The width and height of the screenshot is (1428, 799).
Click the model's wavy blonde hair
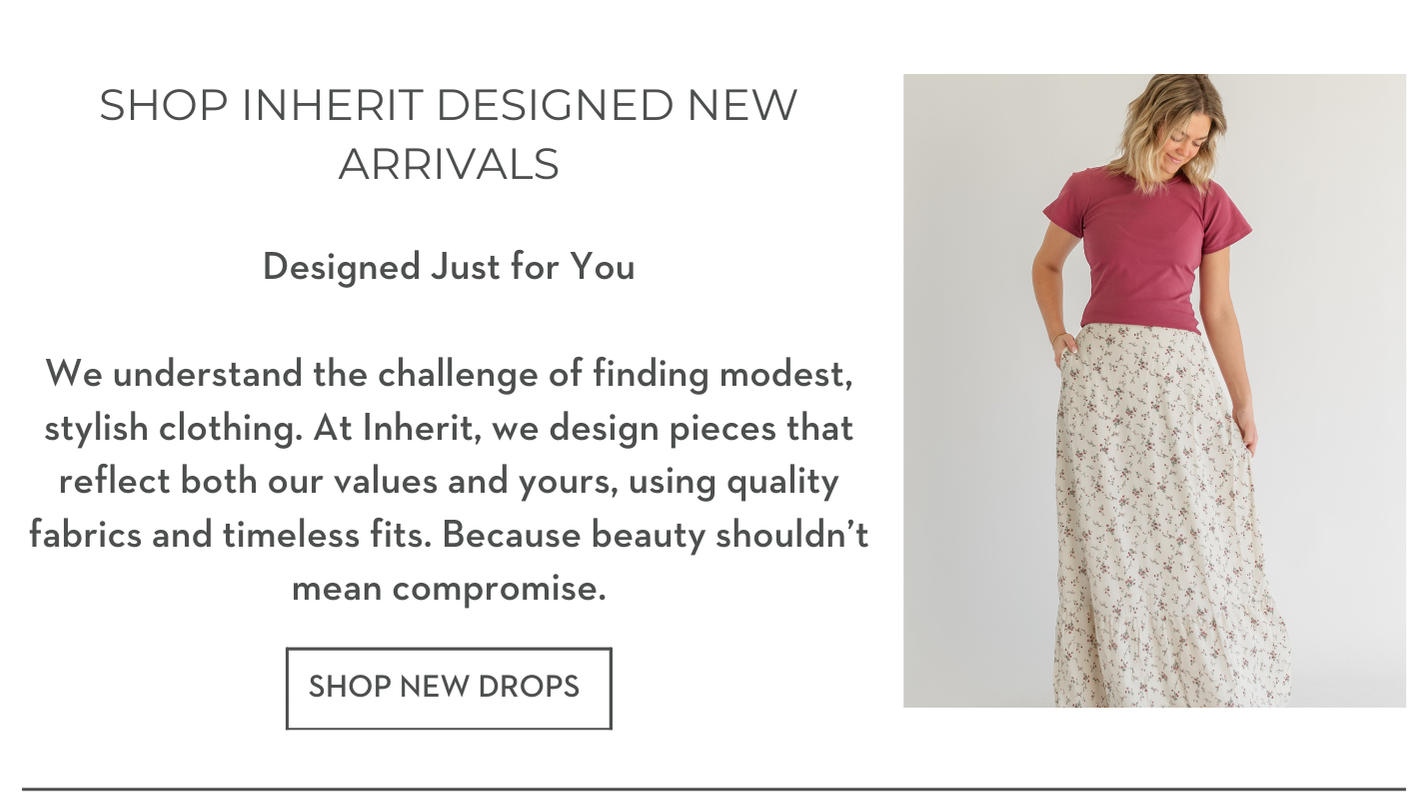1170,125
